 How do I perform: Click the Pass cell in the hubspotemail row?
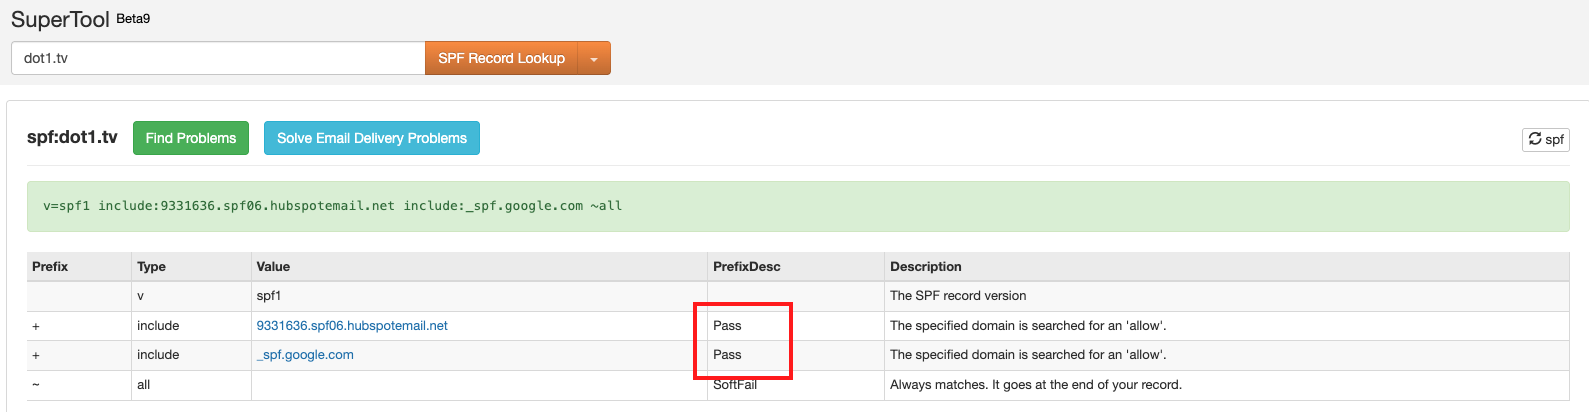(x=727, y=326)
